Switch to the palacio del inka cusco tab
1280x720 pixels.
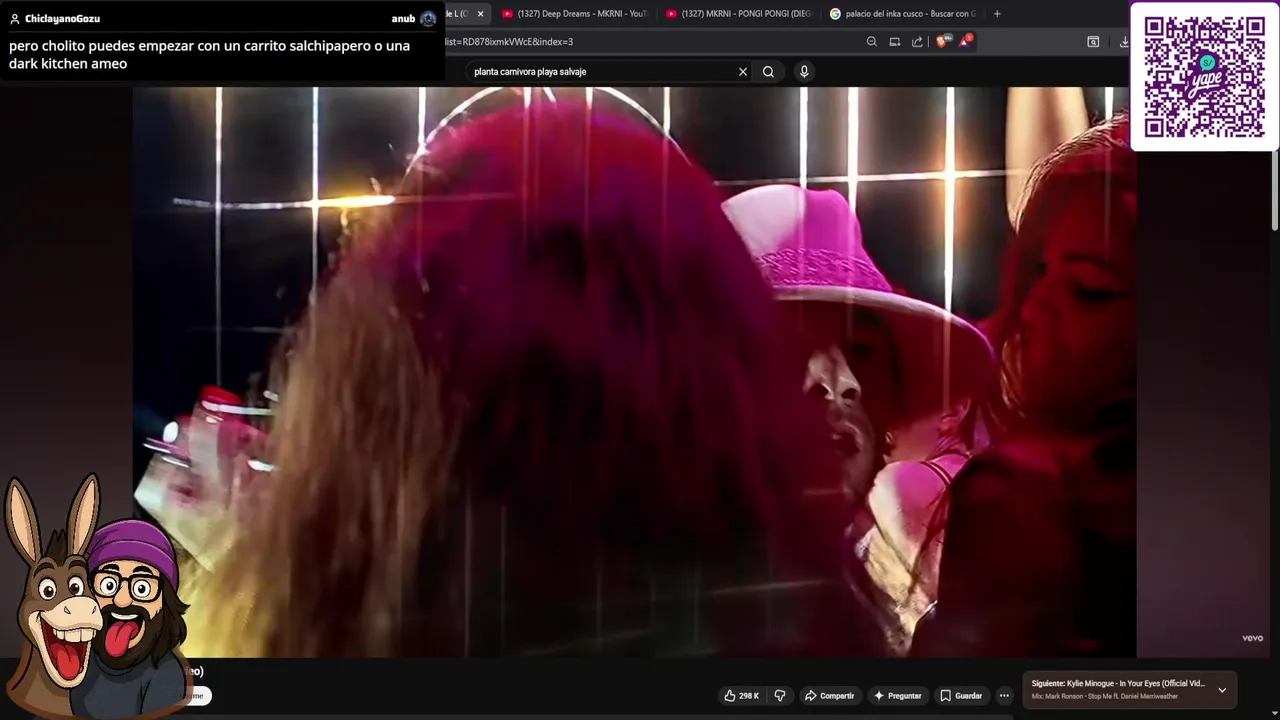click(x=902, y=14)
